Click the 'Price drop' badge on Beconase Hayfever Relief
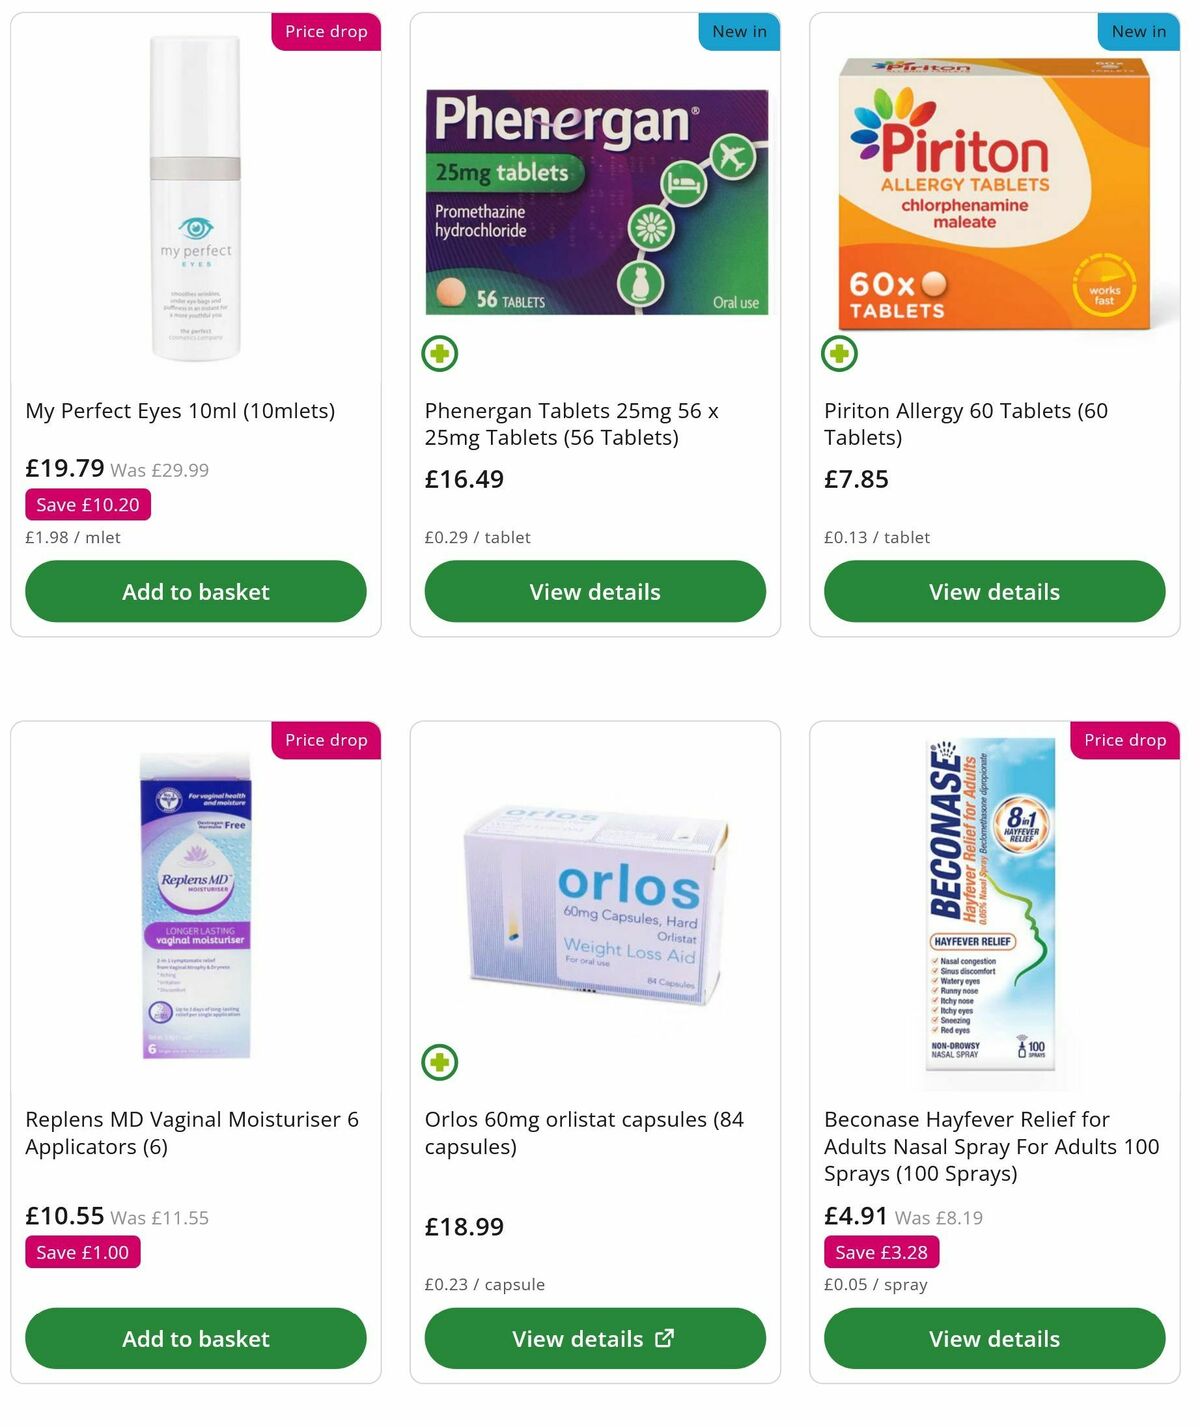The height and width of the screenshot is (1427, 1200). [1125, 740]
